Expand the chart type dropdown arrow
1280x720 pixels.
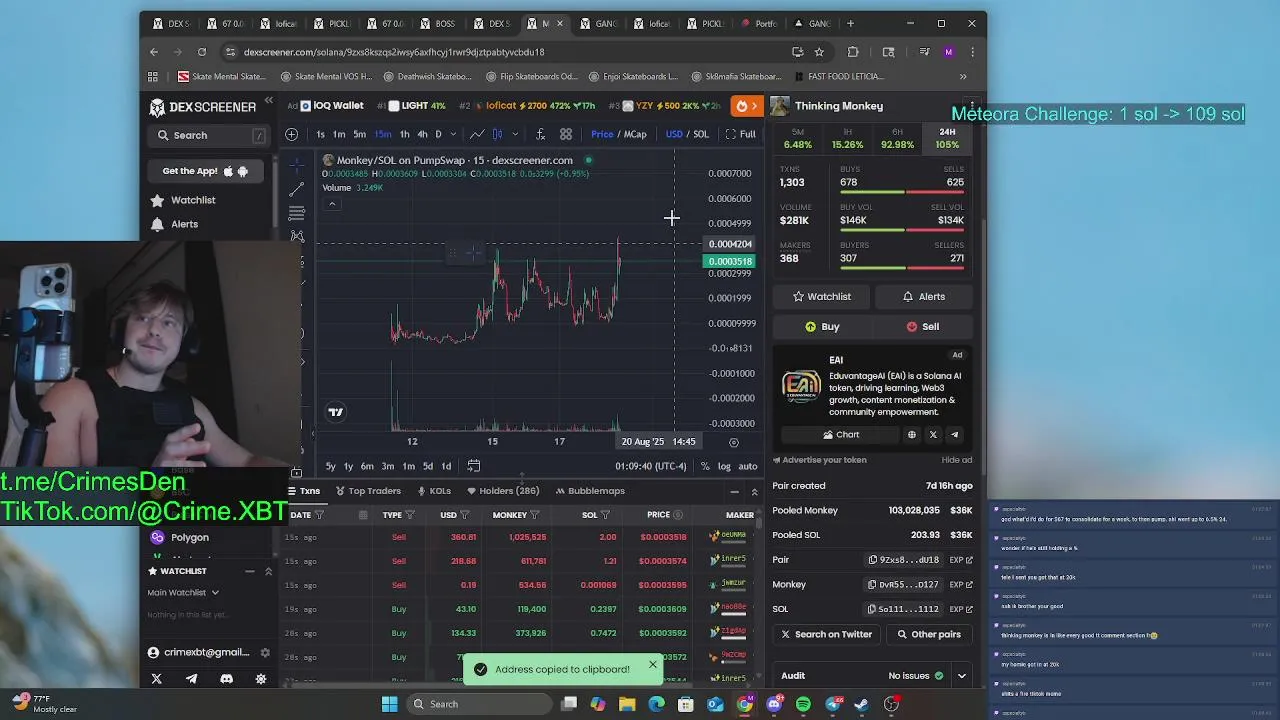pos(515,134)
